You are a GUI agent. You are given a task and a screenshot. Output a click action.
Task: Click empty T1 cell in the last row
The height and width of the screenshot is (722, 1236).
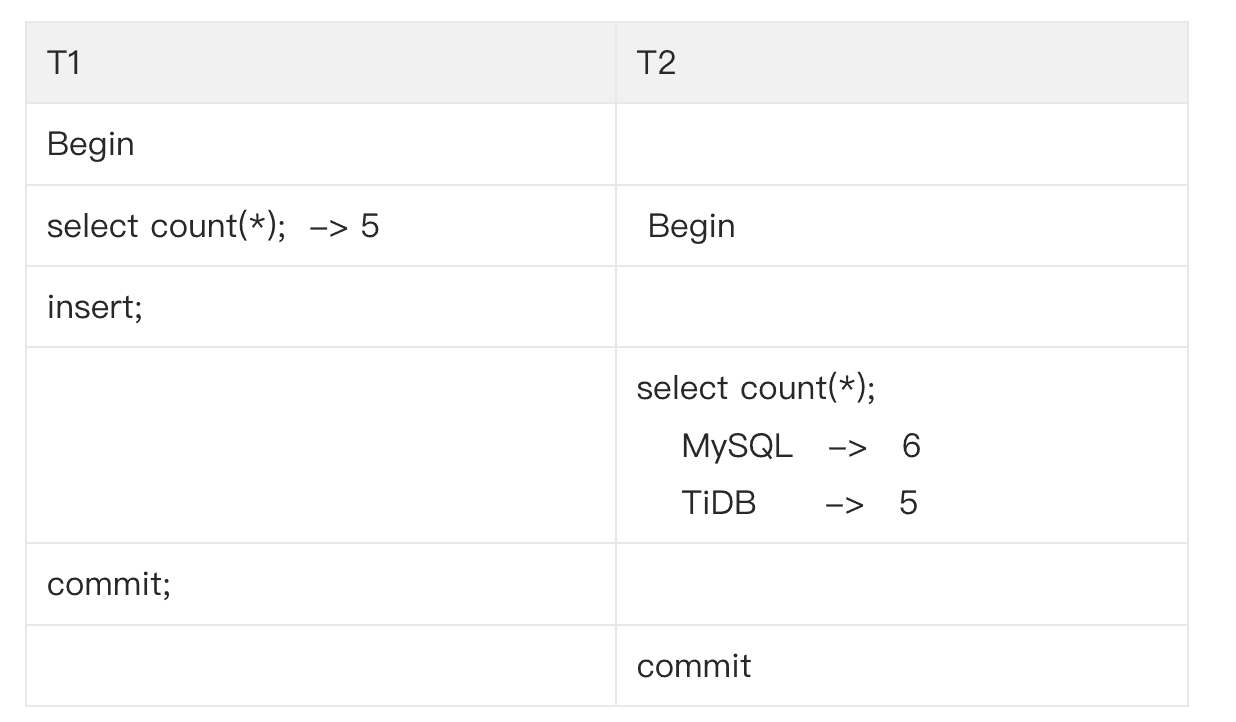click(320, 666)
